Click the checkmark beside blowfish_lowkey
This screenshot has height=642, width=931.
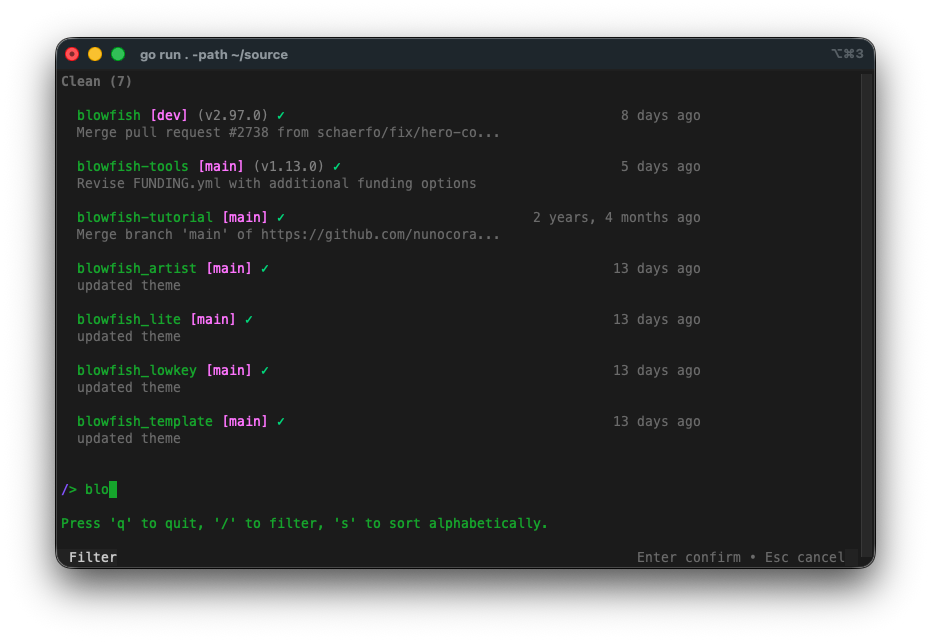click(x=264, y=370)
